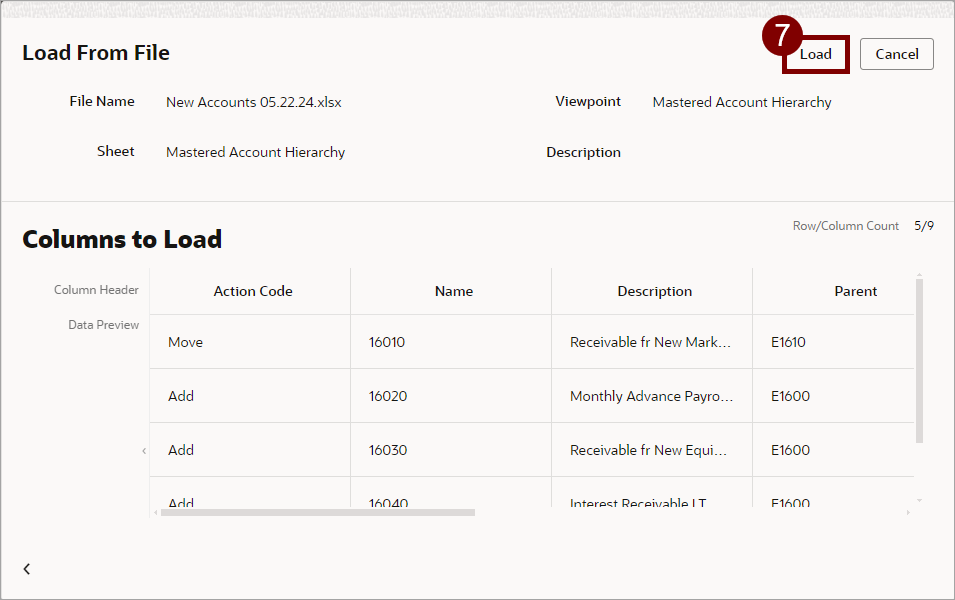Click the vertical scrollbar thumb beside the table
This screenshot has height=600, width=955.
coord(919,360)
